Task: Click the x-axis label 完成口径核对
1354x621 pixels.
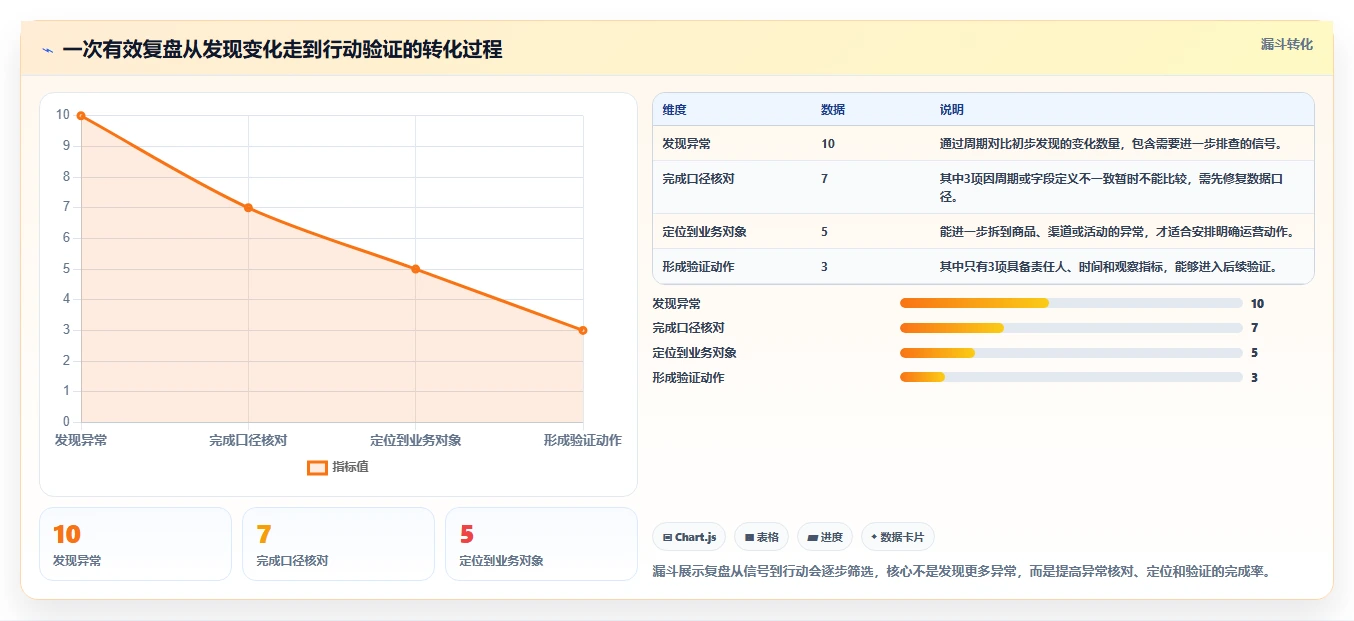Action: coord(248,440)
